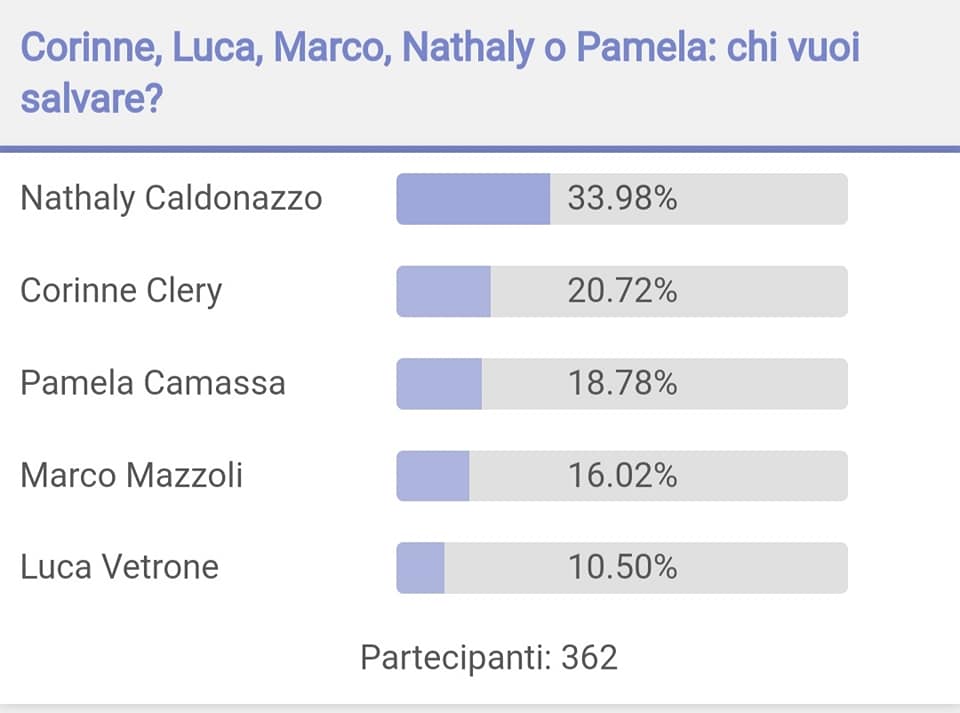Click the 20.72% result bar
960x713 pixels.
point(622,291)
